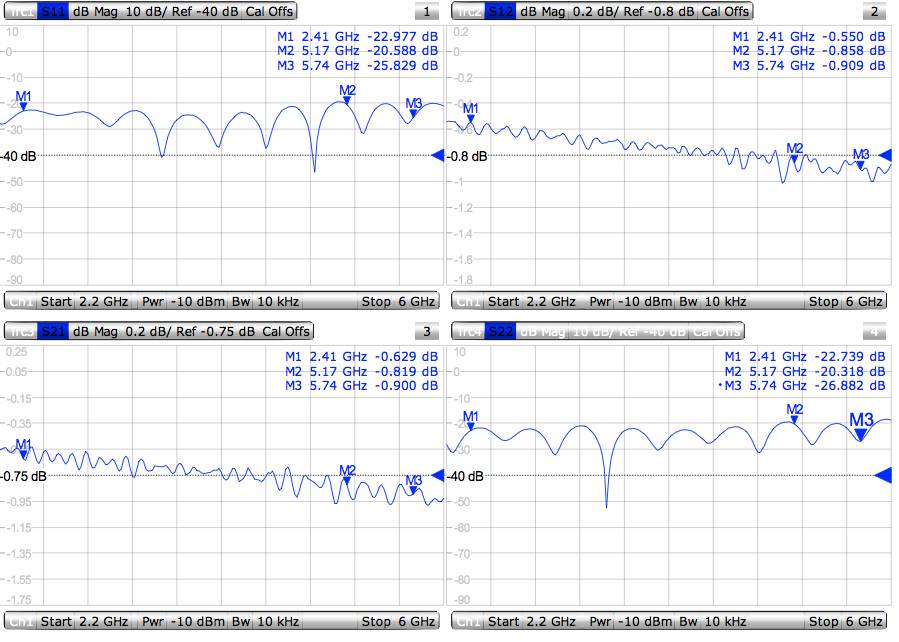Image resolution: width=899 pixels, height=642 pixels.
Task: Click the Stop 6 GHz frequency setting
Action: point(400,300)
